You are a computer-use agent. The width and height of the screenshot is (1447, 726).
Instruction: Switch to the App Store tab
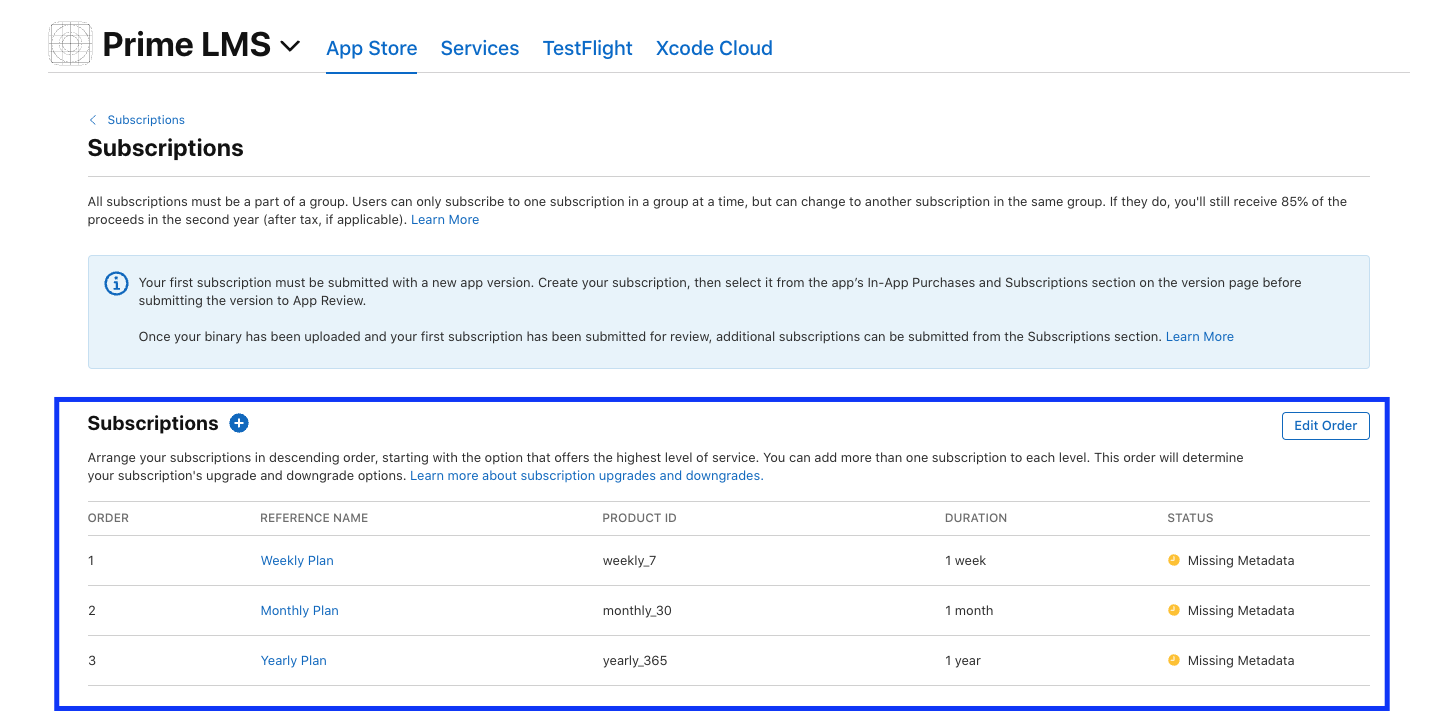click(371, 48)
